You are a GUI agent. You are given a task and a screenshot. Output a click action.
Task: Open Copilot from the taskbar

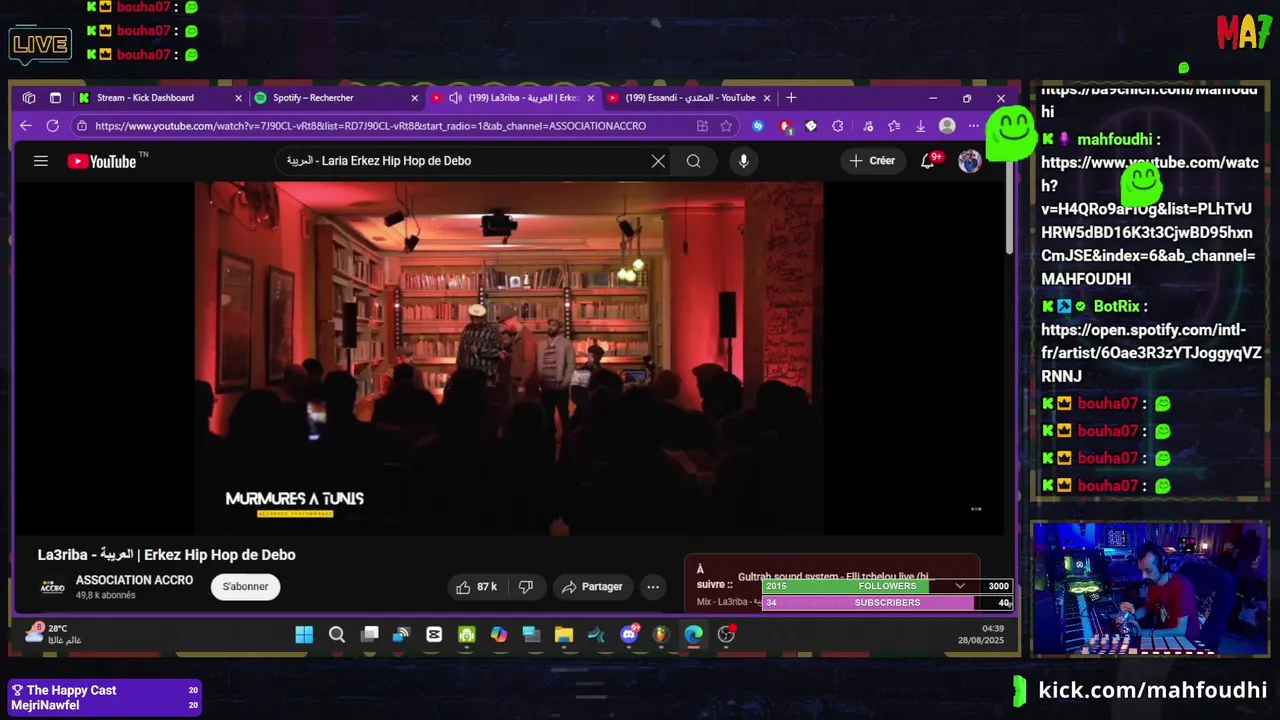point(499,635)
